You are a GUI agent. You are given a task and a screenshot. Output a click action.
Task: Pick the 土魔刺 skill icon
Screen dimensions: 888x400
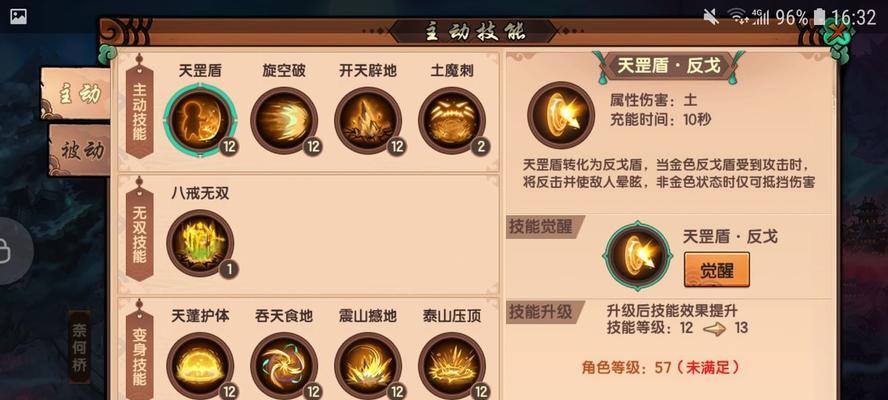coord(452,121)
